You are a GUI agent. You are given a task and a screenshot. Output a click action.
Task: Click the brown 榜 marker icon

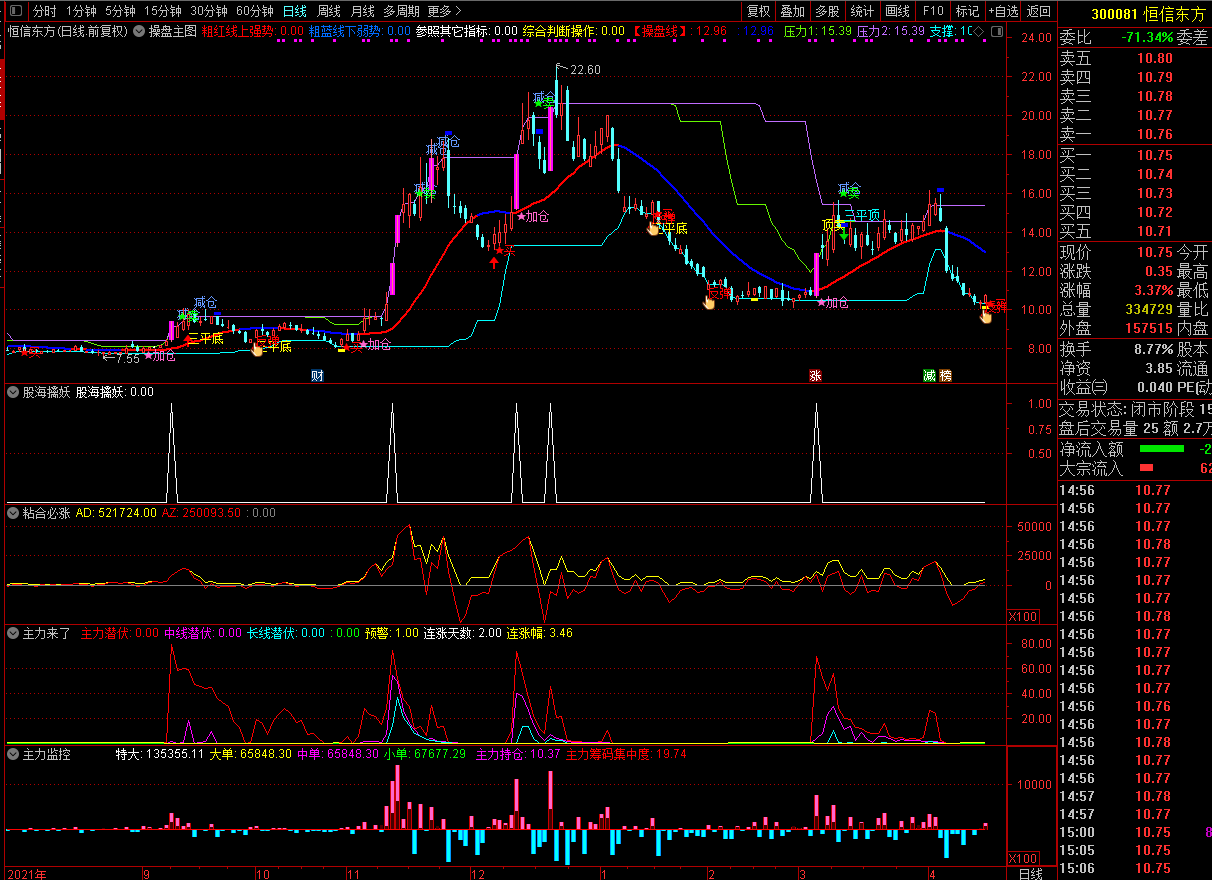(x=945, y=376)
